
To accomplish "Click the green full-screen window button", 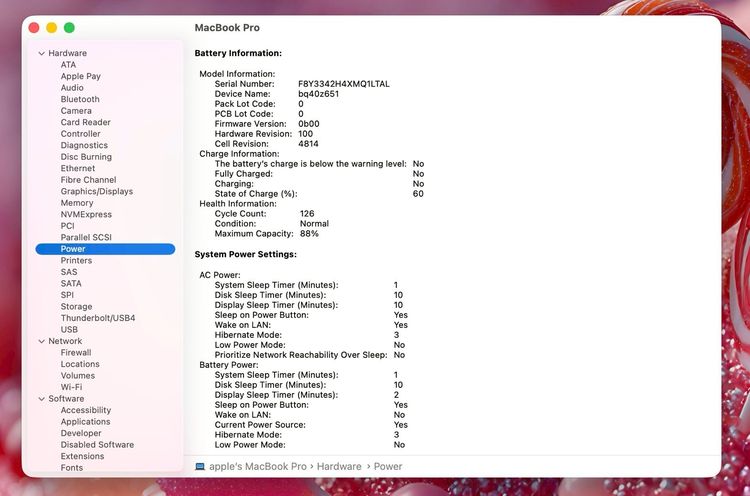I will click(69, 28).
